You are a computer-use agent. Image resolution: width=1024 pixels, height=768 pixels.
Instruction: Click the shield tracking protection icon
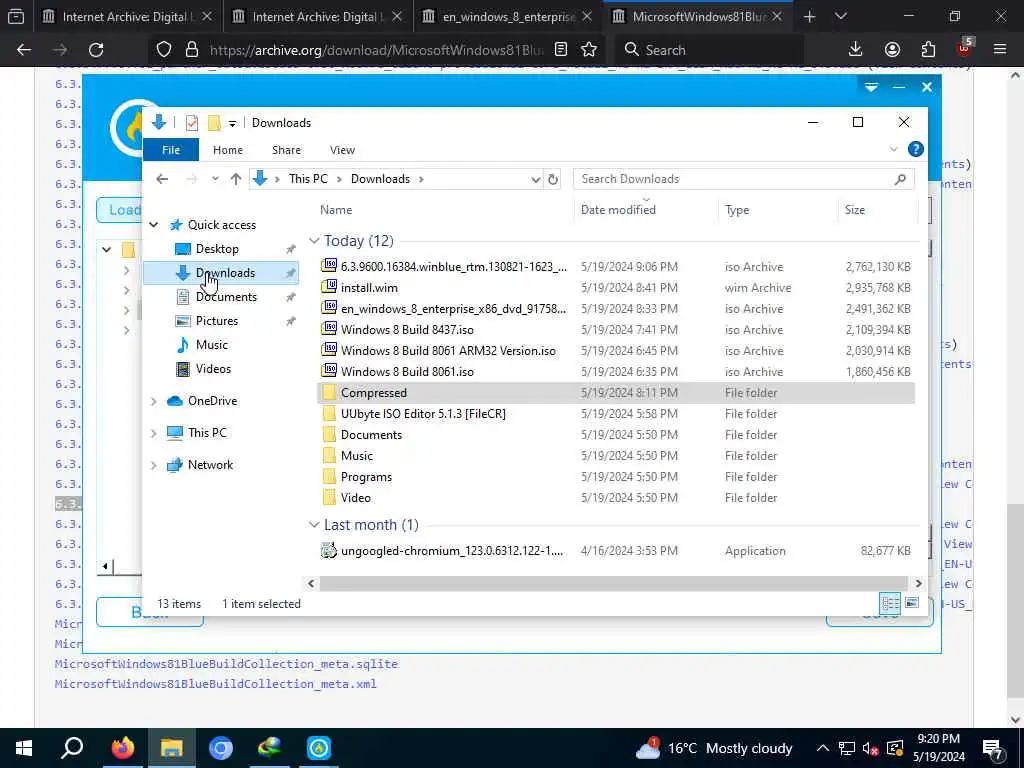(164, 50)
